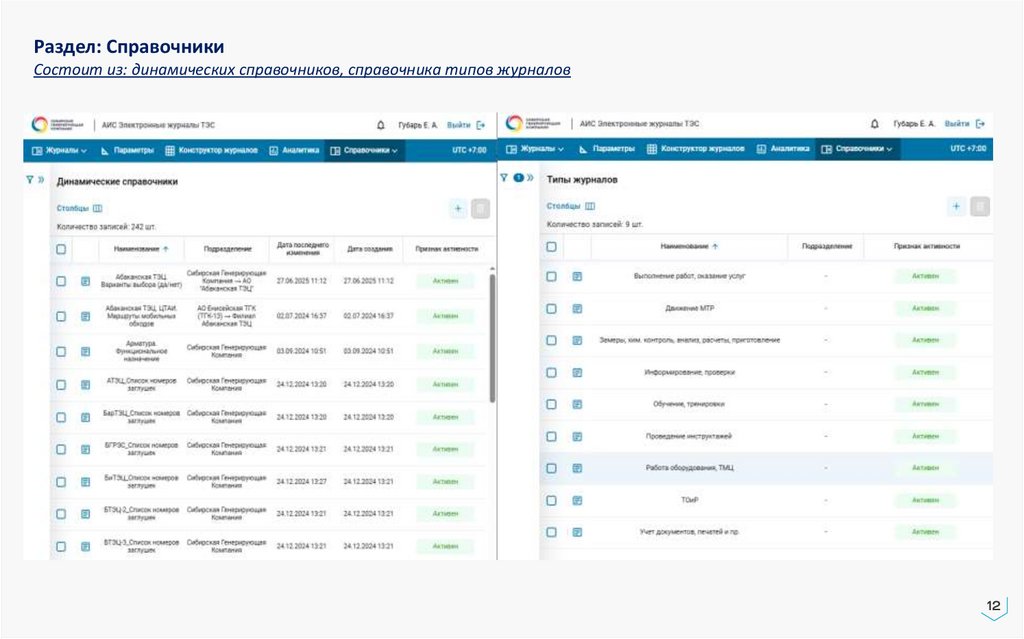The height and width of the screenshot is (639, 1024).
Task: Select all rows via Динамические справочники header checkbox
Action: pos(61,249)
